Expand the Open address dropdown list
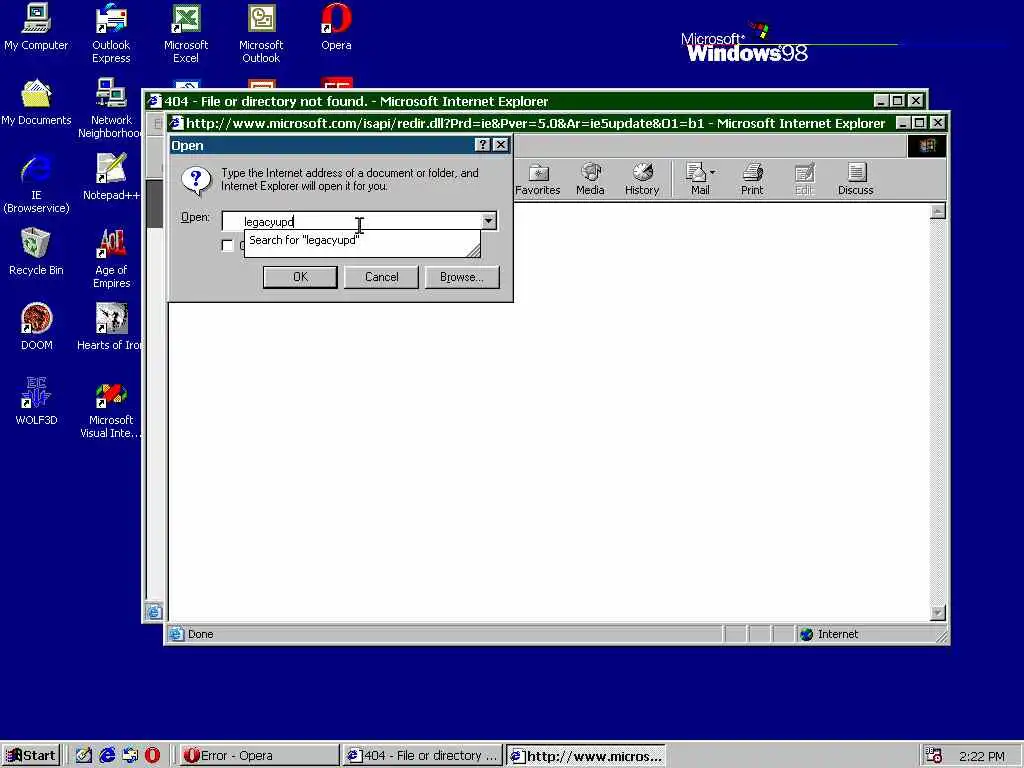Viewport: 1024px width, 768px height. click(x=488, y=221)
